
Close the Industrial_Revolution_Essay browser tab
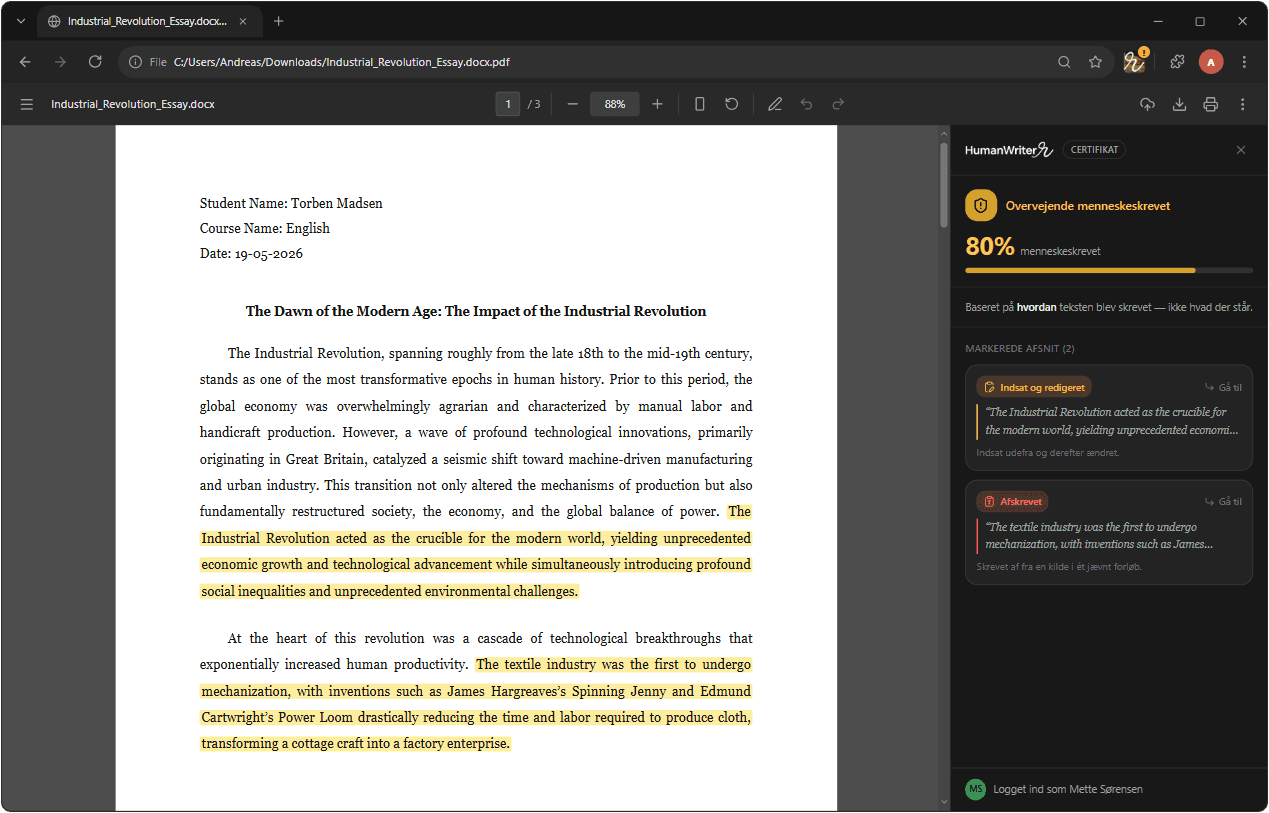(x=243, y=21)
